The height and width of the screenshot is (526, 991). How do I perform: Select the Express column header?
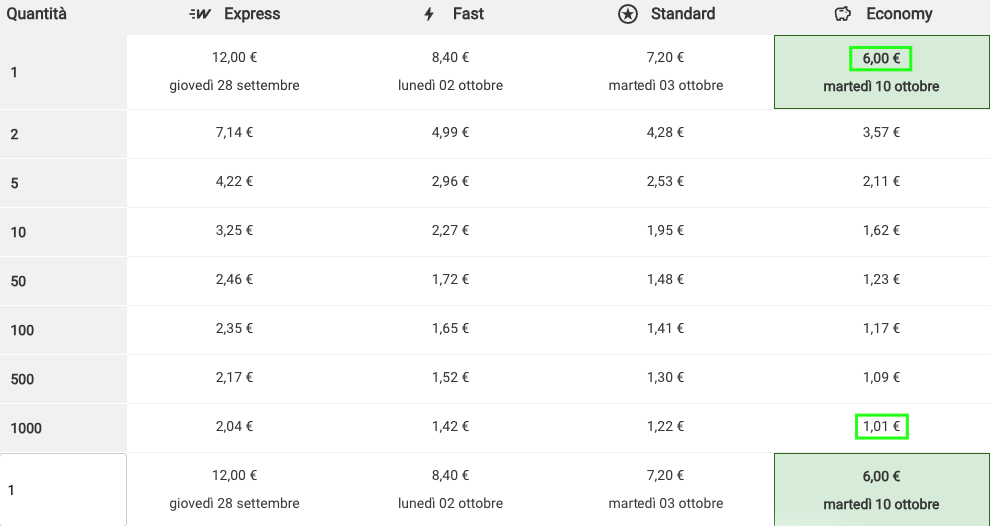click(x=234, y=14)
